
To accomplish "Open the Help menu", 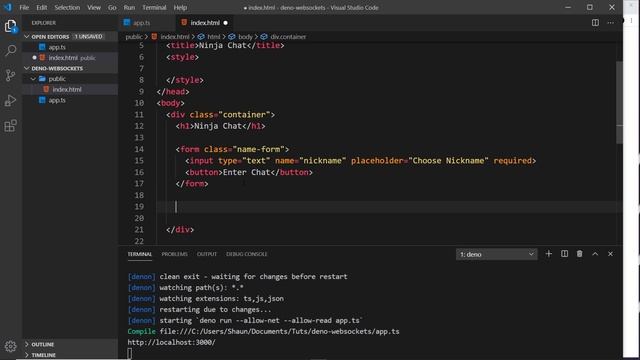I will 180,7.
